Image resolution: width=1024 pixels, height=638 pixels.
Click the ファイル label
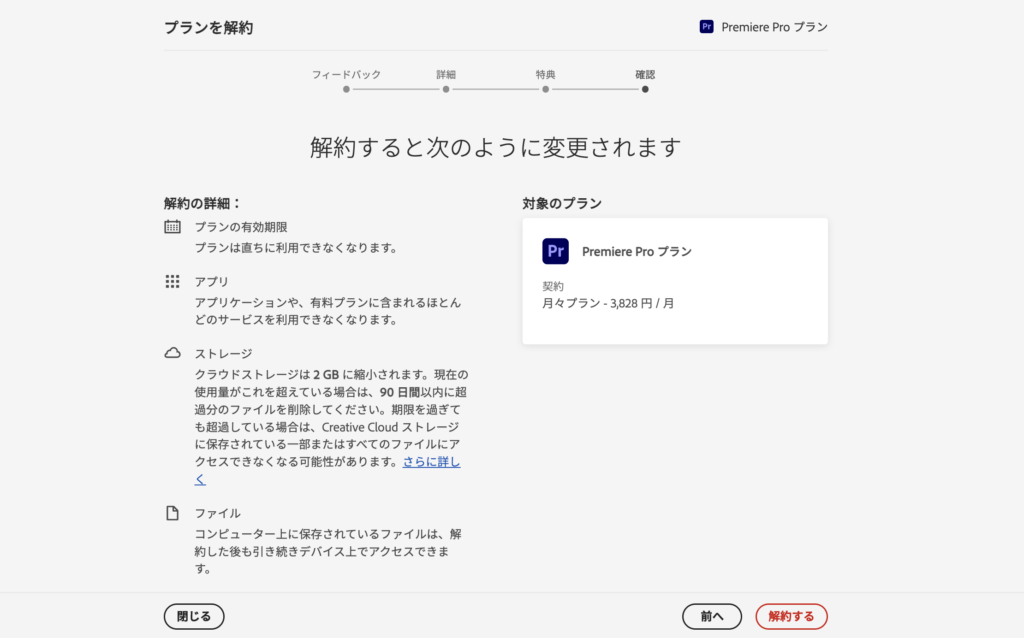coord(217,513)
